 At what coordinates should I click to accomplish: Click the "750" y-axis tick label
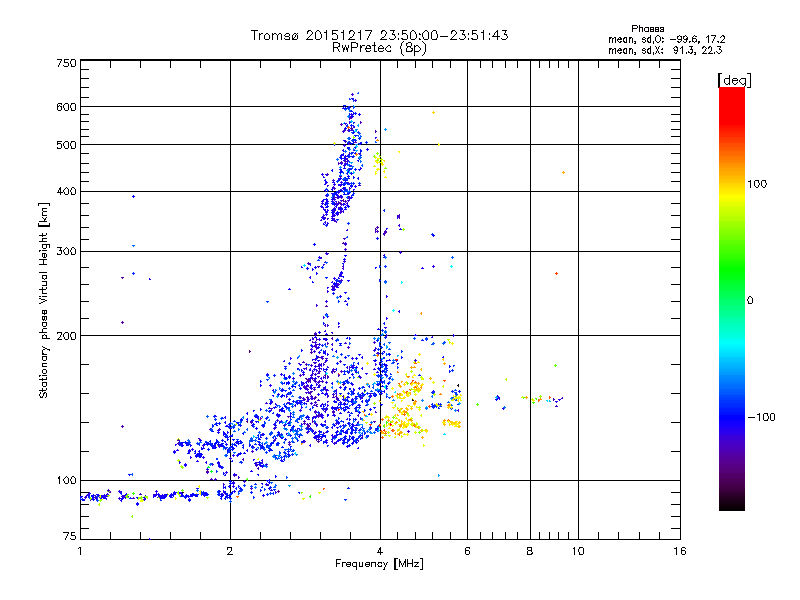[66, 63]
